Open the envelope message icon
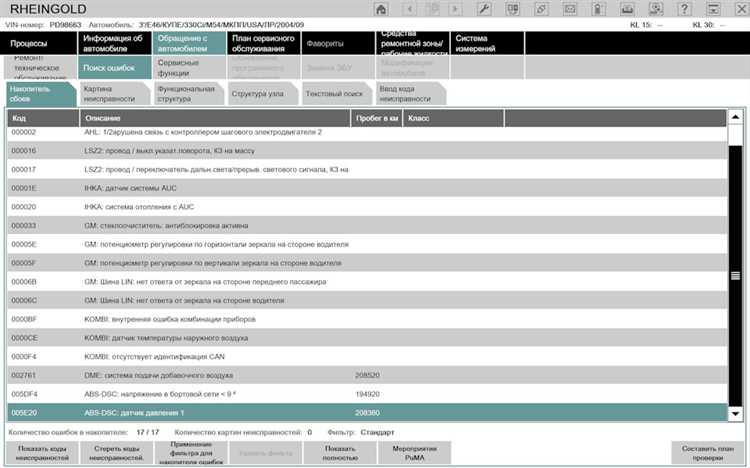Image resolution: width=750 pixels, height=468 pixels. (x=570, y=9)
